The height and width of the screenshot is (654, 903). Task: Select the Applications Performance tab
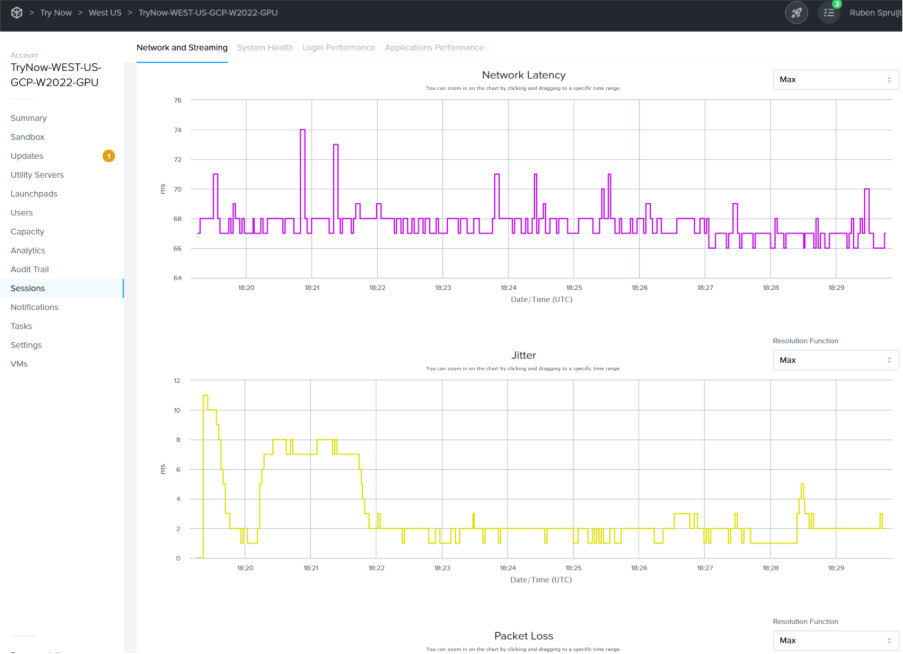pyautogui.click(x=434, y=47)
